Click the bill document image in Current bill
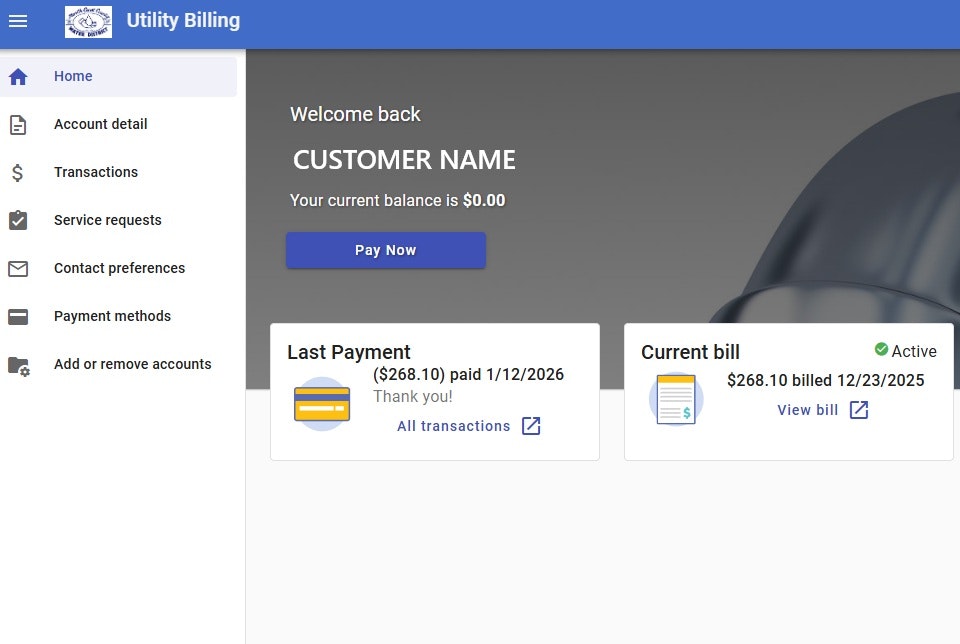Screen dimensions: 960x644 tap(675, 398)
